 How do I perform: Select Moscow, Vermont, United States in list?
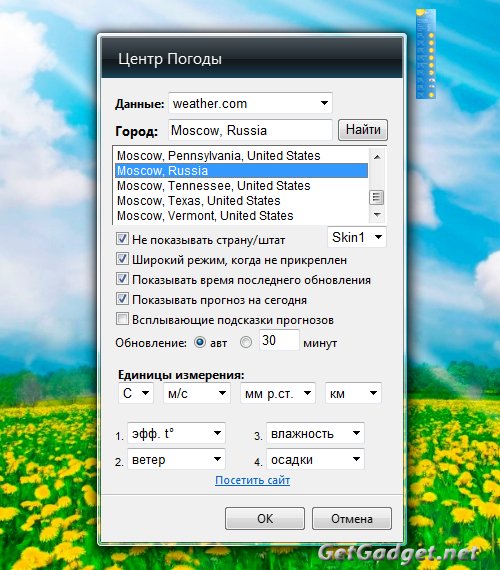[x=241, y=216]
